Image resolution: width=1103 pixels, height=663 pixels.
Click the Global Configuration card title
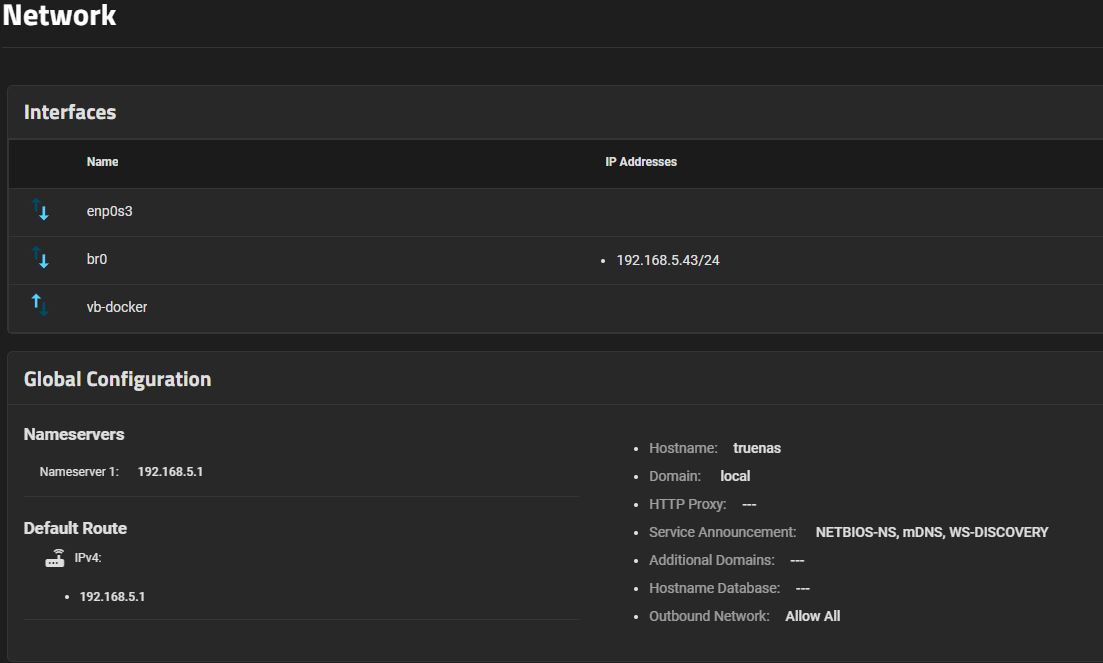117,379
